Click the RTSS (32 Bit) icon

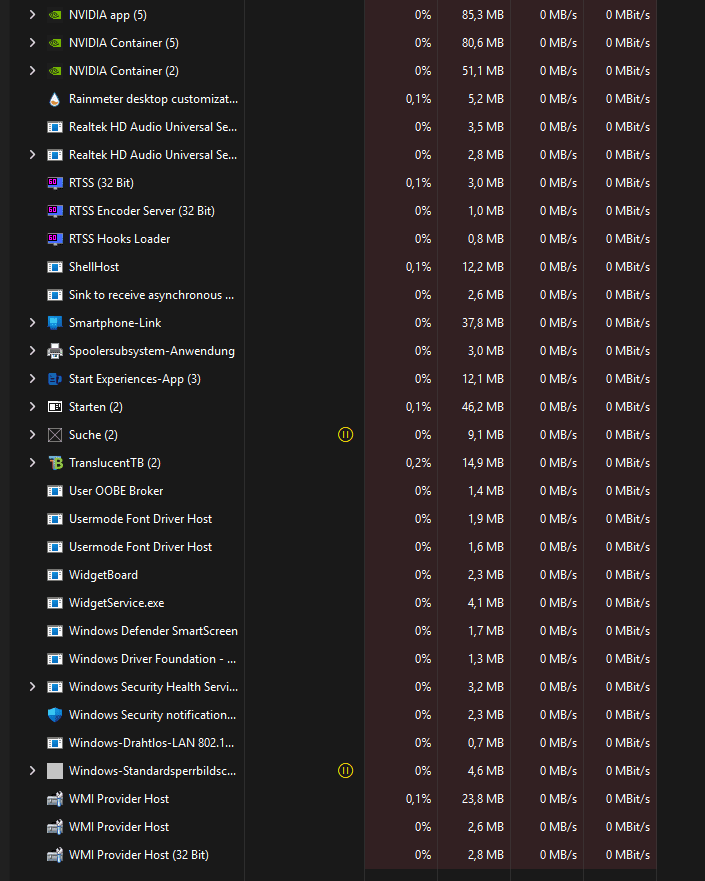pos(54,183)
